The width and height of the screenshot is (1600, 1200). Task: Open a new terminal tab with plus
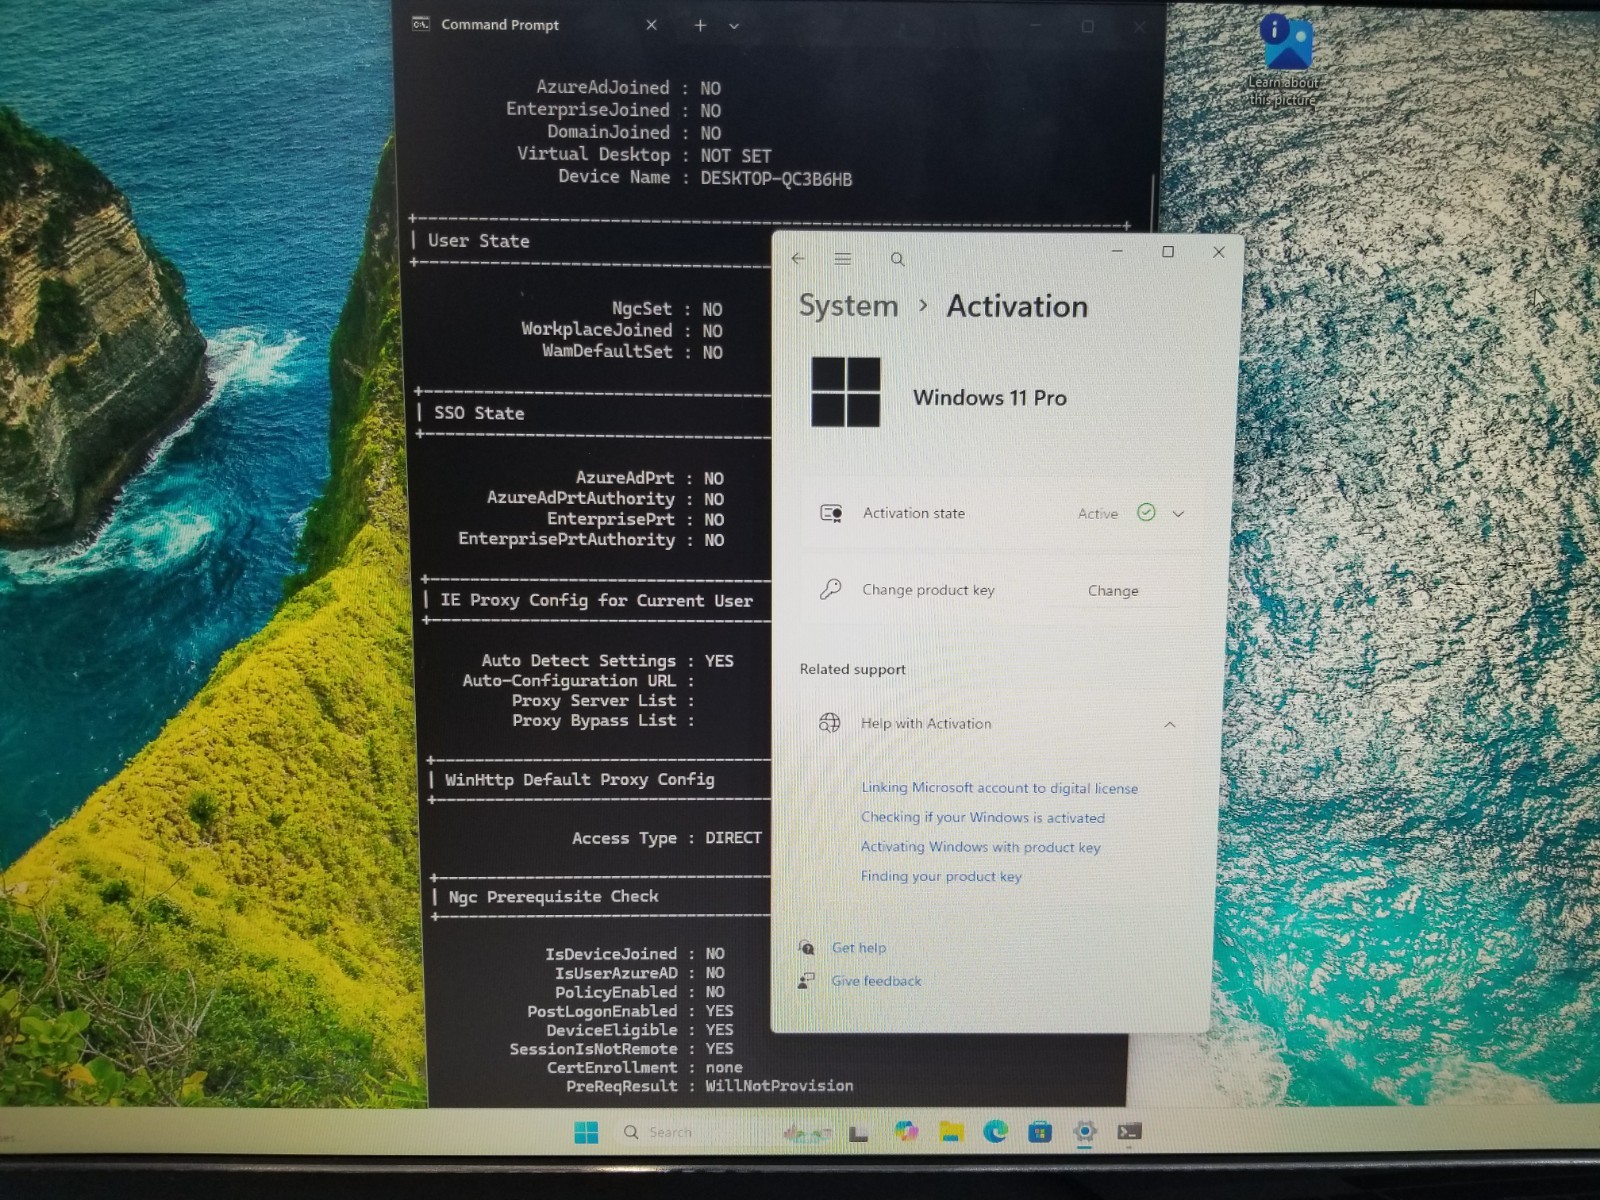(x=700, y=25)
